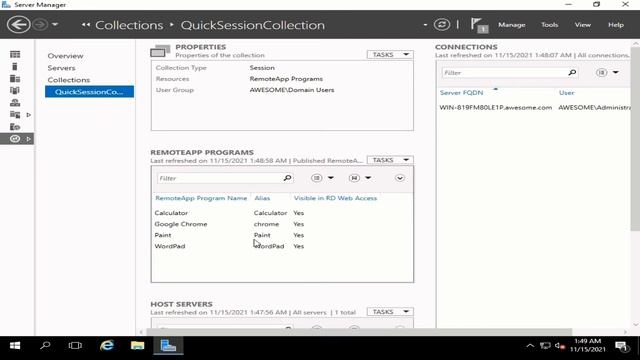The image size is (640, 360).
Task: Open File and Storage Services sidebar icon
Action: point(15,115)
